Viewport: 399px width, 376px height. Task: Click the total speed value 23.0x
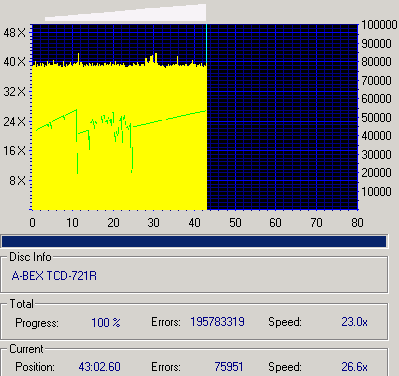(x=354, y=322)
